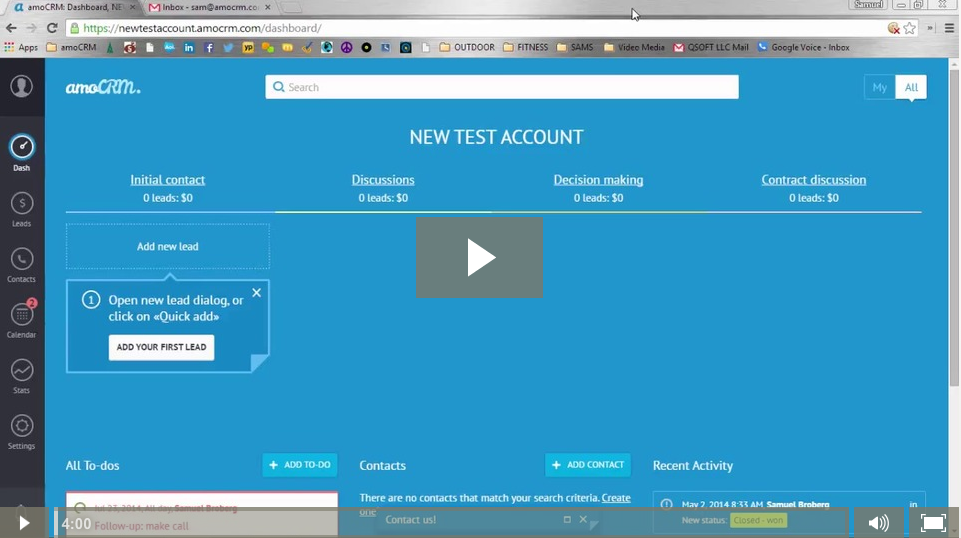This screenshot has height=538, width=961.
Task: Bookmark this page with the star icon
Action: pyautogui.click(x=910, y=28)
